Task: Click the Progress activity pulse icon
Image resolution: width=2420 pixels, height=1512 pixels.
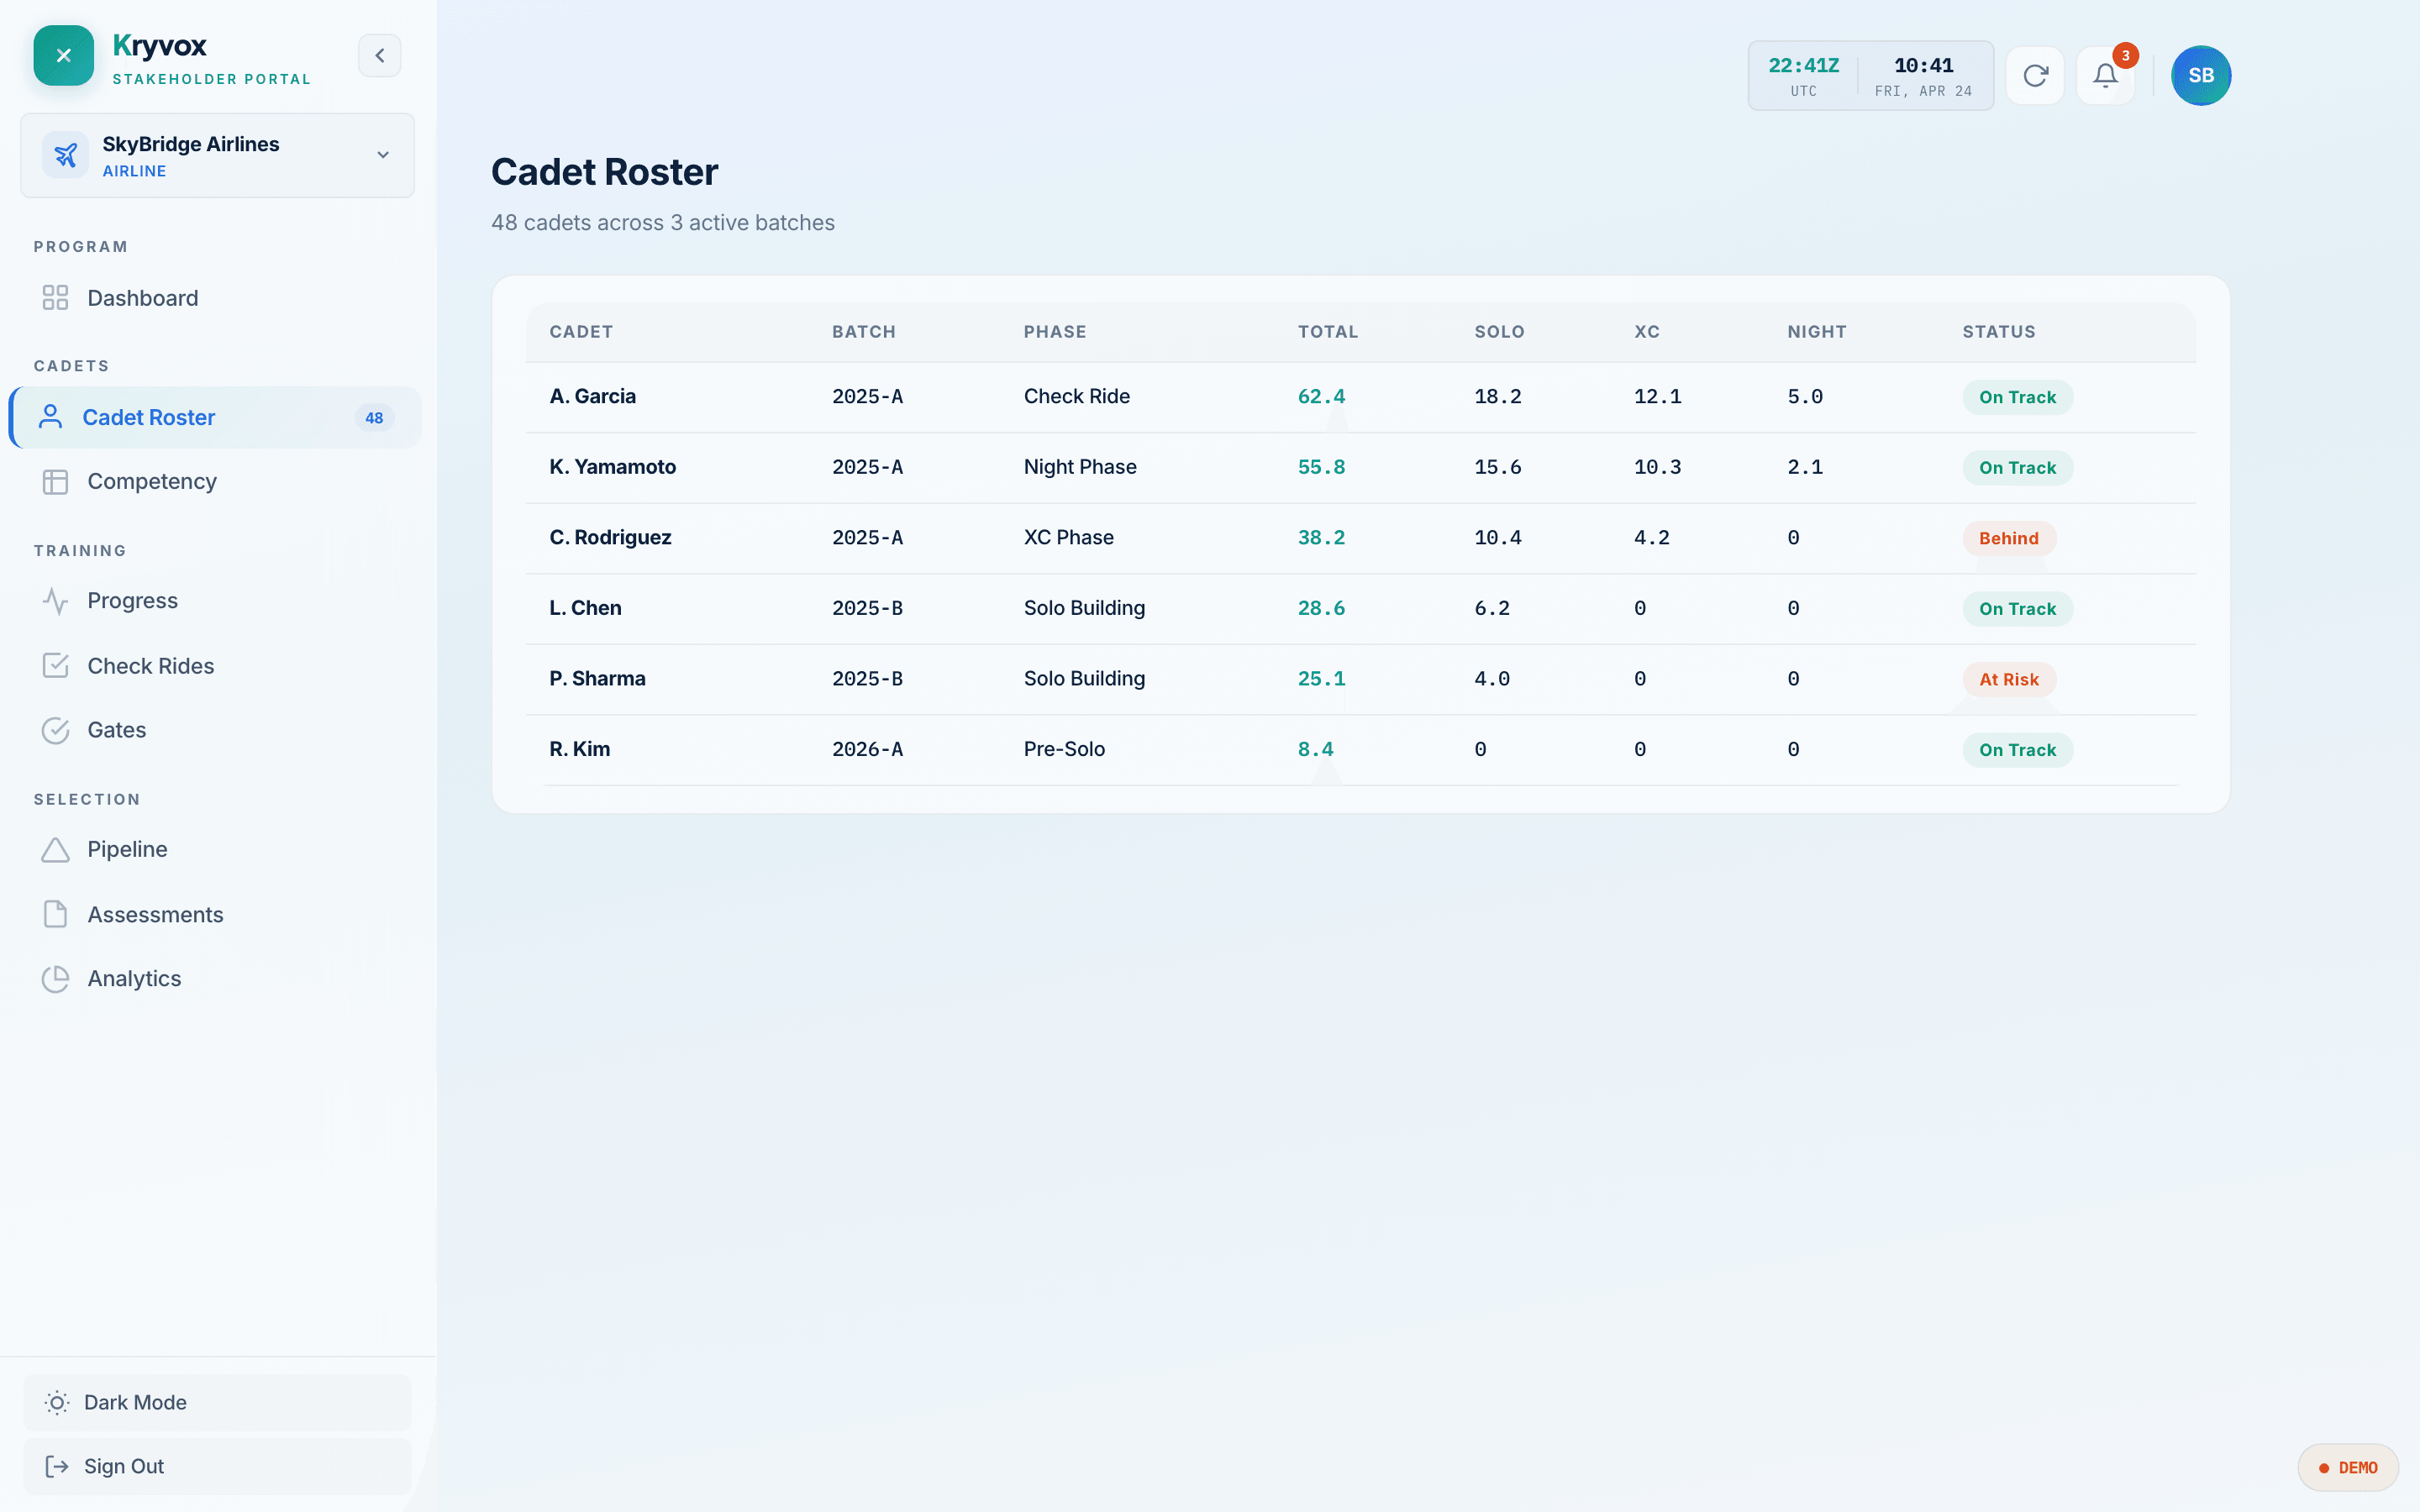Action: click(x=56, y=601)
